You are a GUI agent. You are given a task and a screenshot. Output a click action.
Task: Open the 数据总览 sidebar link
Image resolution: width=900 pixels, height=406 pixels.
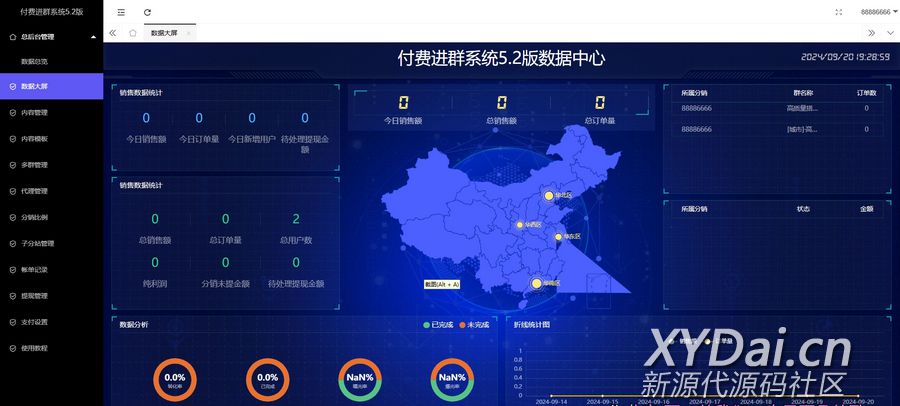35,61
